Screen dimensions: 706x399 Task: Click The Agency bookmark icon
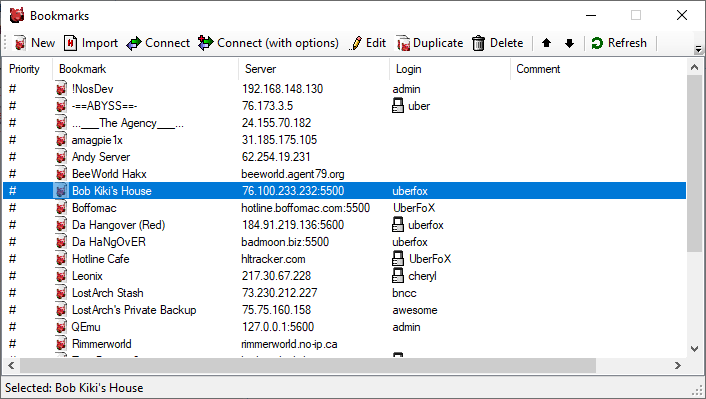[x=61, y=123]
